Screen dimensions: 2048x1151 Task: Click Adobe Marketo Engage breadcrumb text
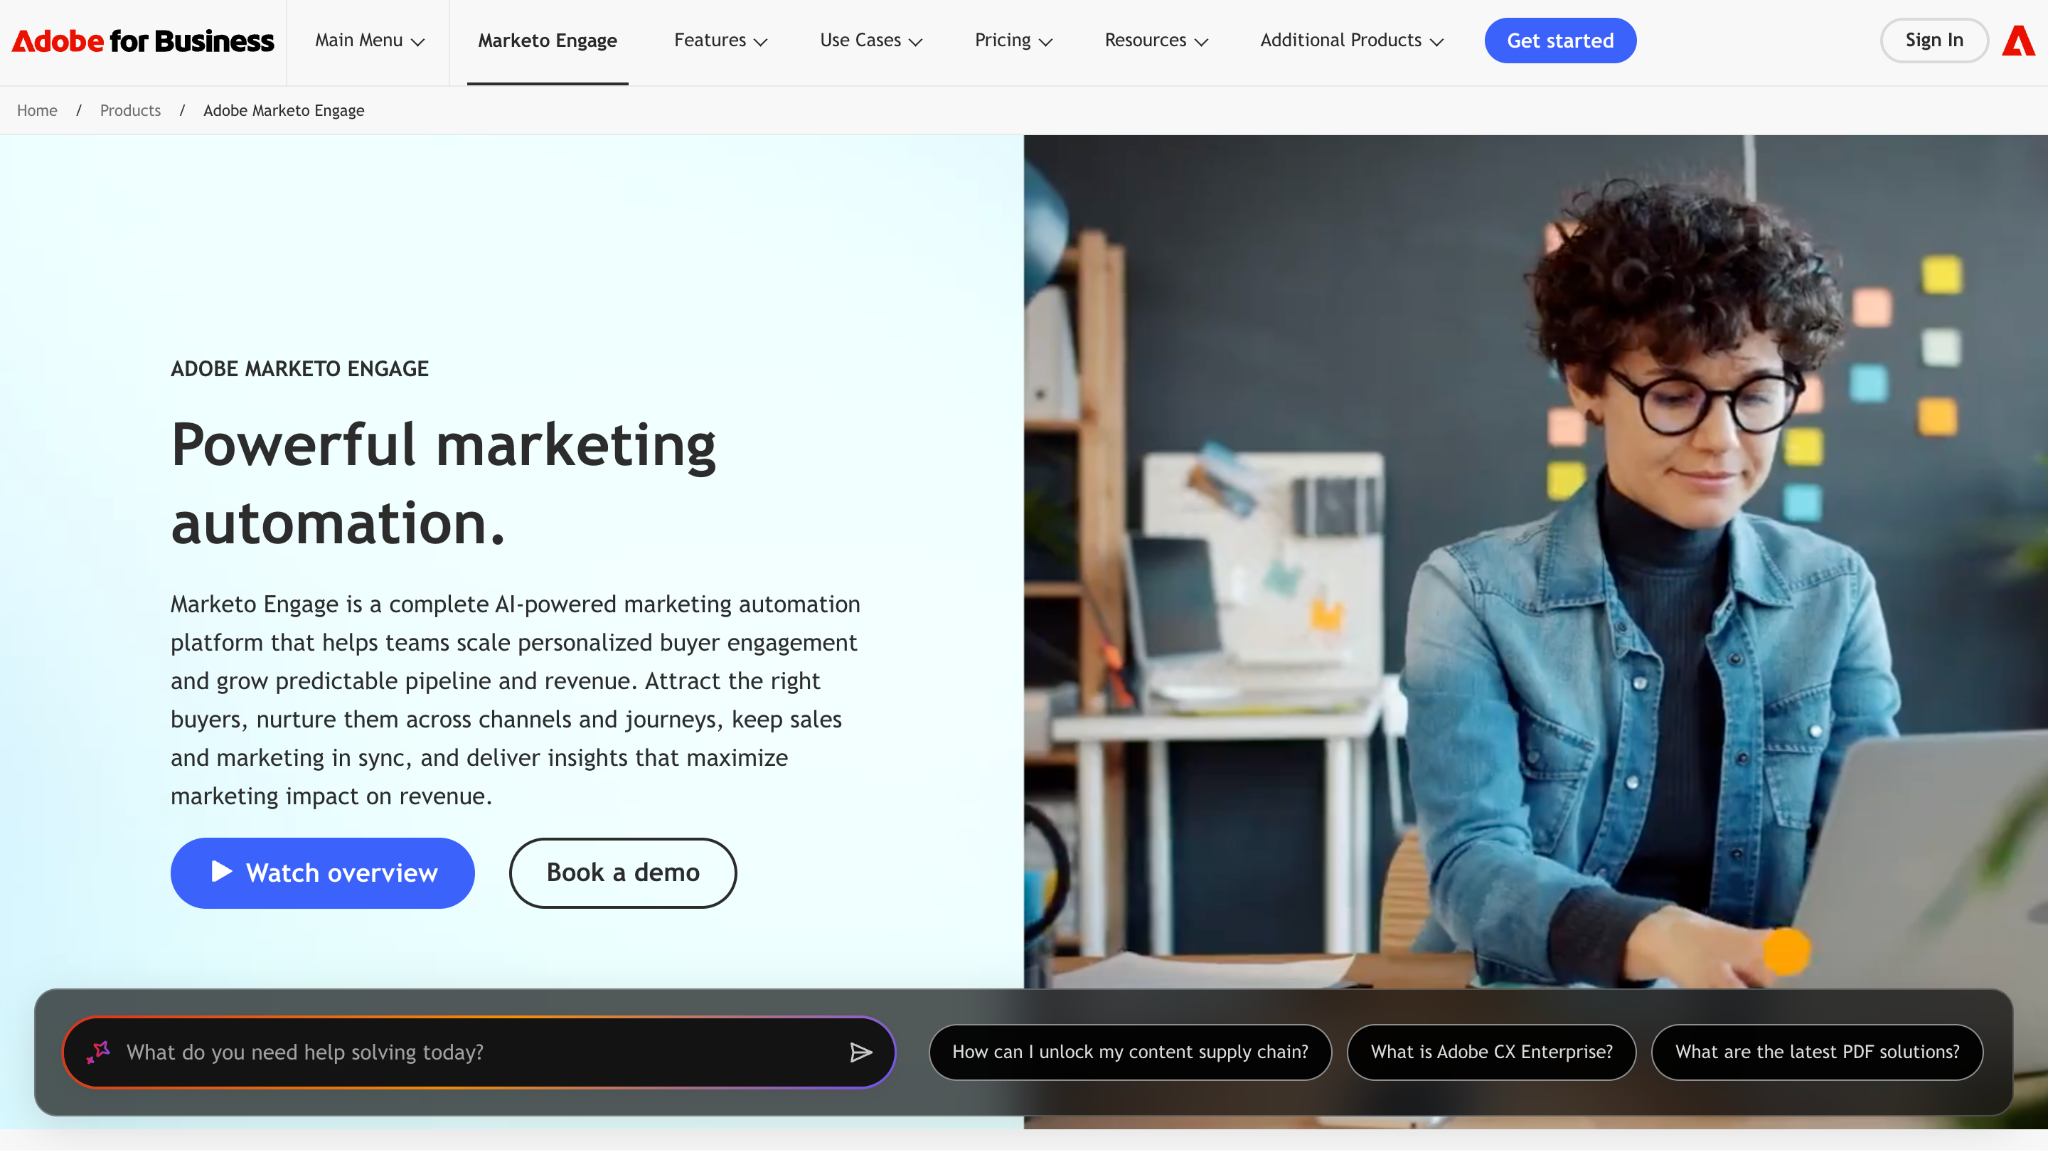pos(283,111)
